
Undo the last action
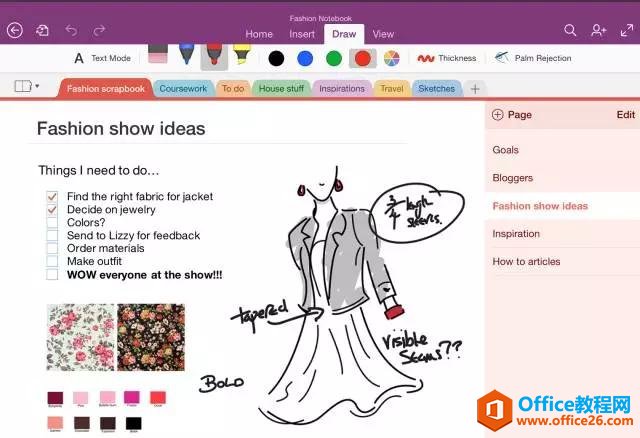(x=71, y=31)
